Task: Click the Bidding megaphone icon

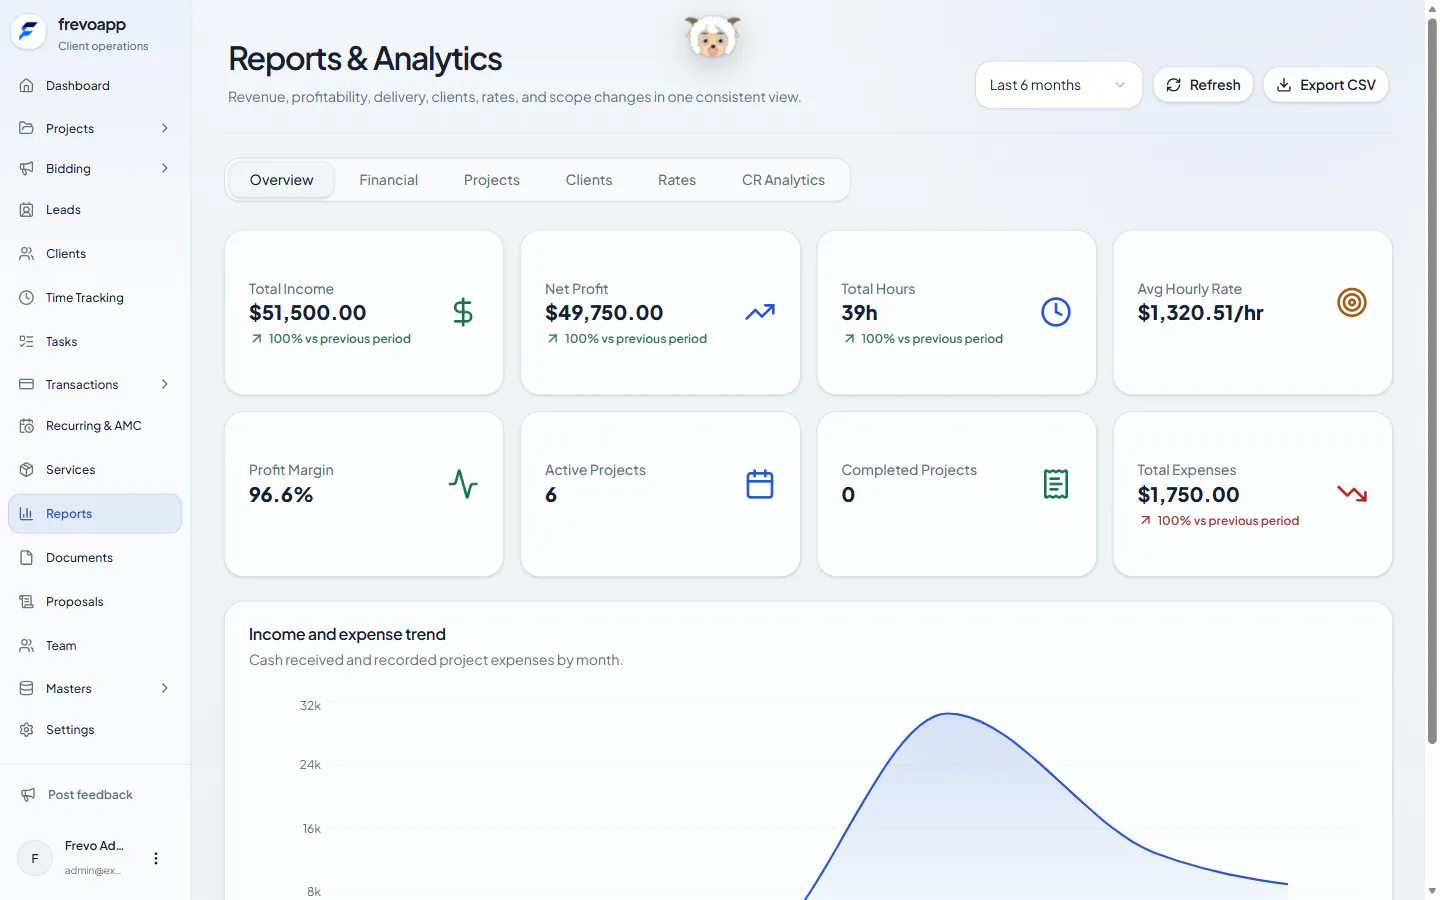Action: tap(27, 168)
